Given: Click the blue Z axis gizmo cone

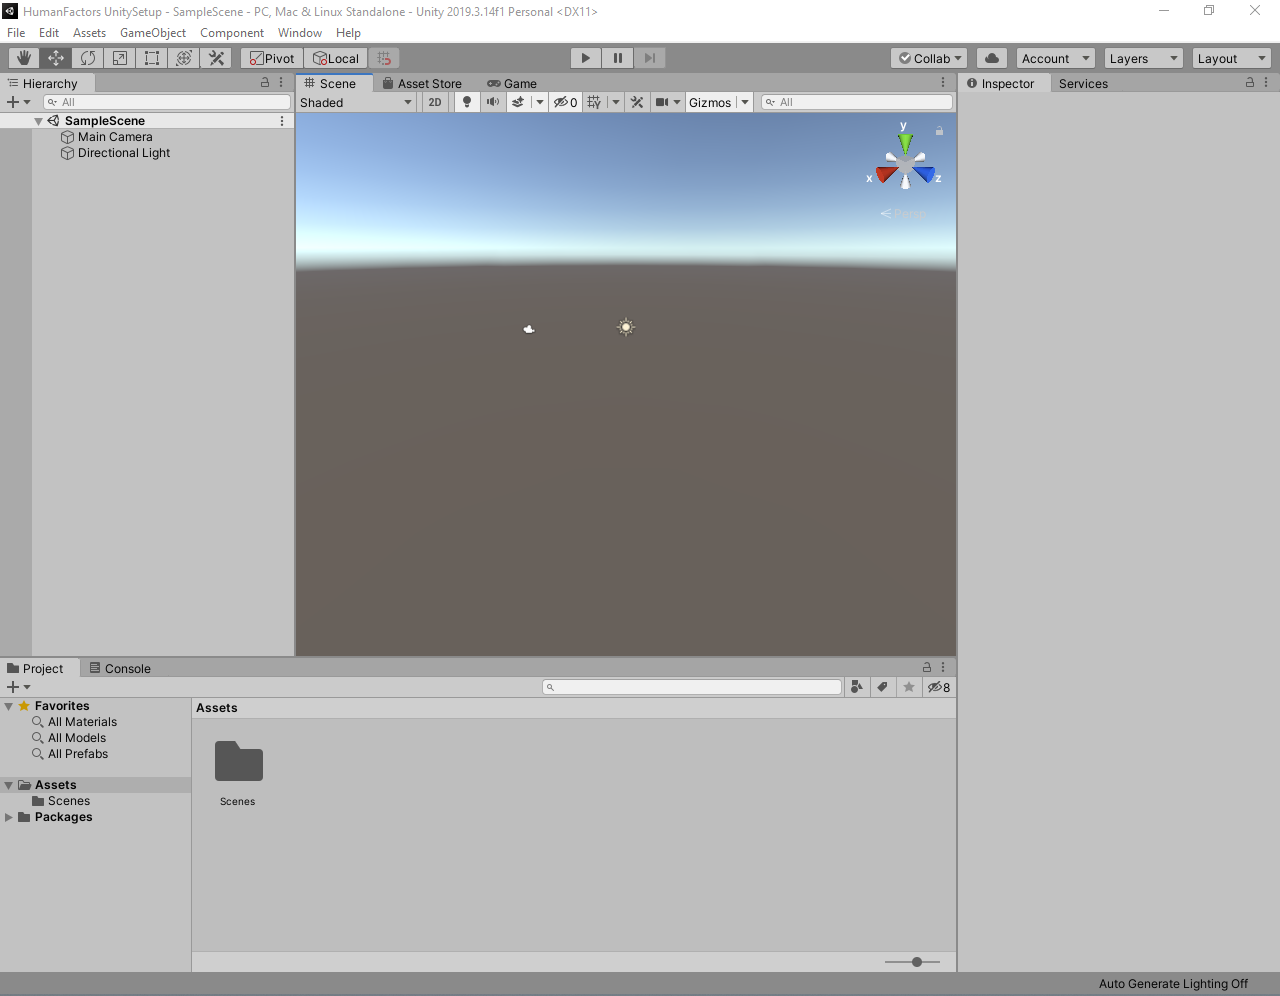Looking at the screenshot, I should [925, 174].
